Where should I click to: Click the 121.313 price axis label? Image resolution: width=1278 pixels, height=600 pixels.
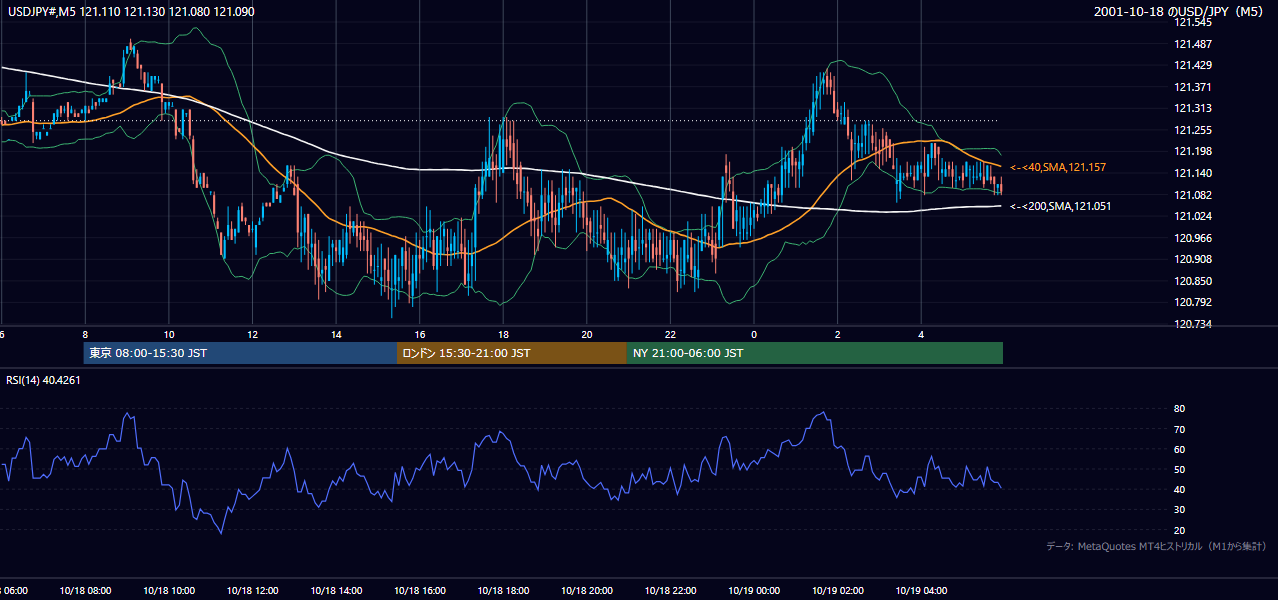1194,108
